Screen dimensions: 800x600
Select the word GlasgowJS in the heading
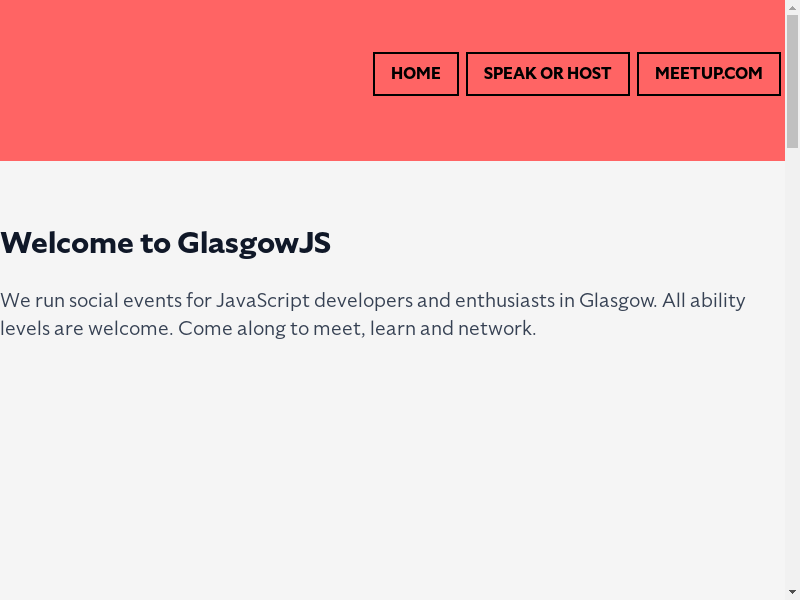[x=254, y=243]
